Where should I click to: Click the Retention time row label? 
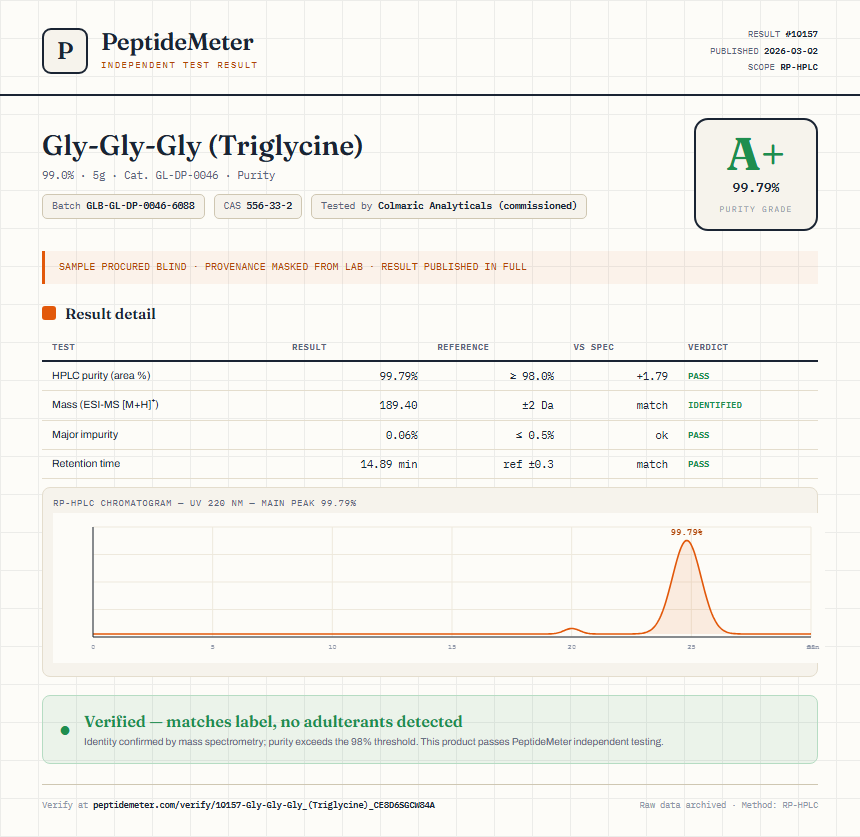click(86, 463)
